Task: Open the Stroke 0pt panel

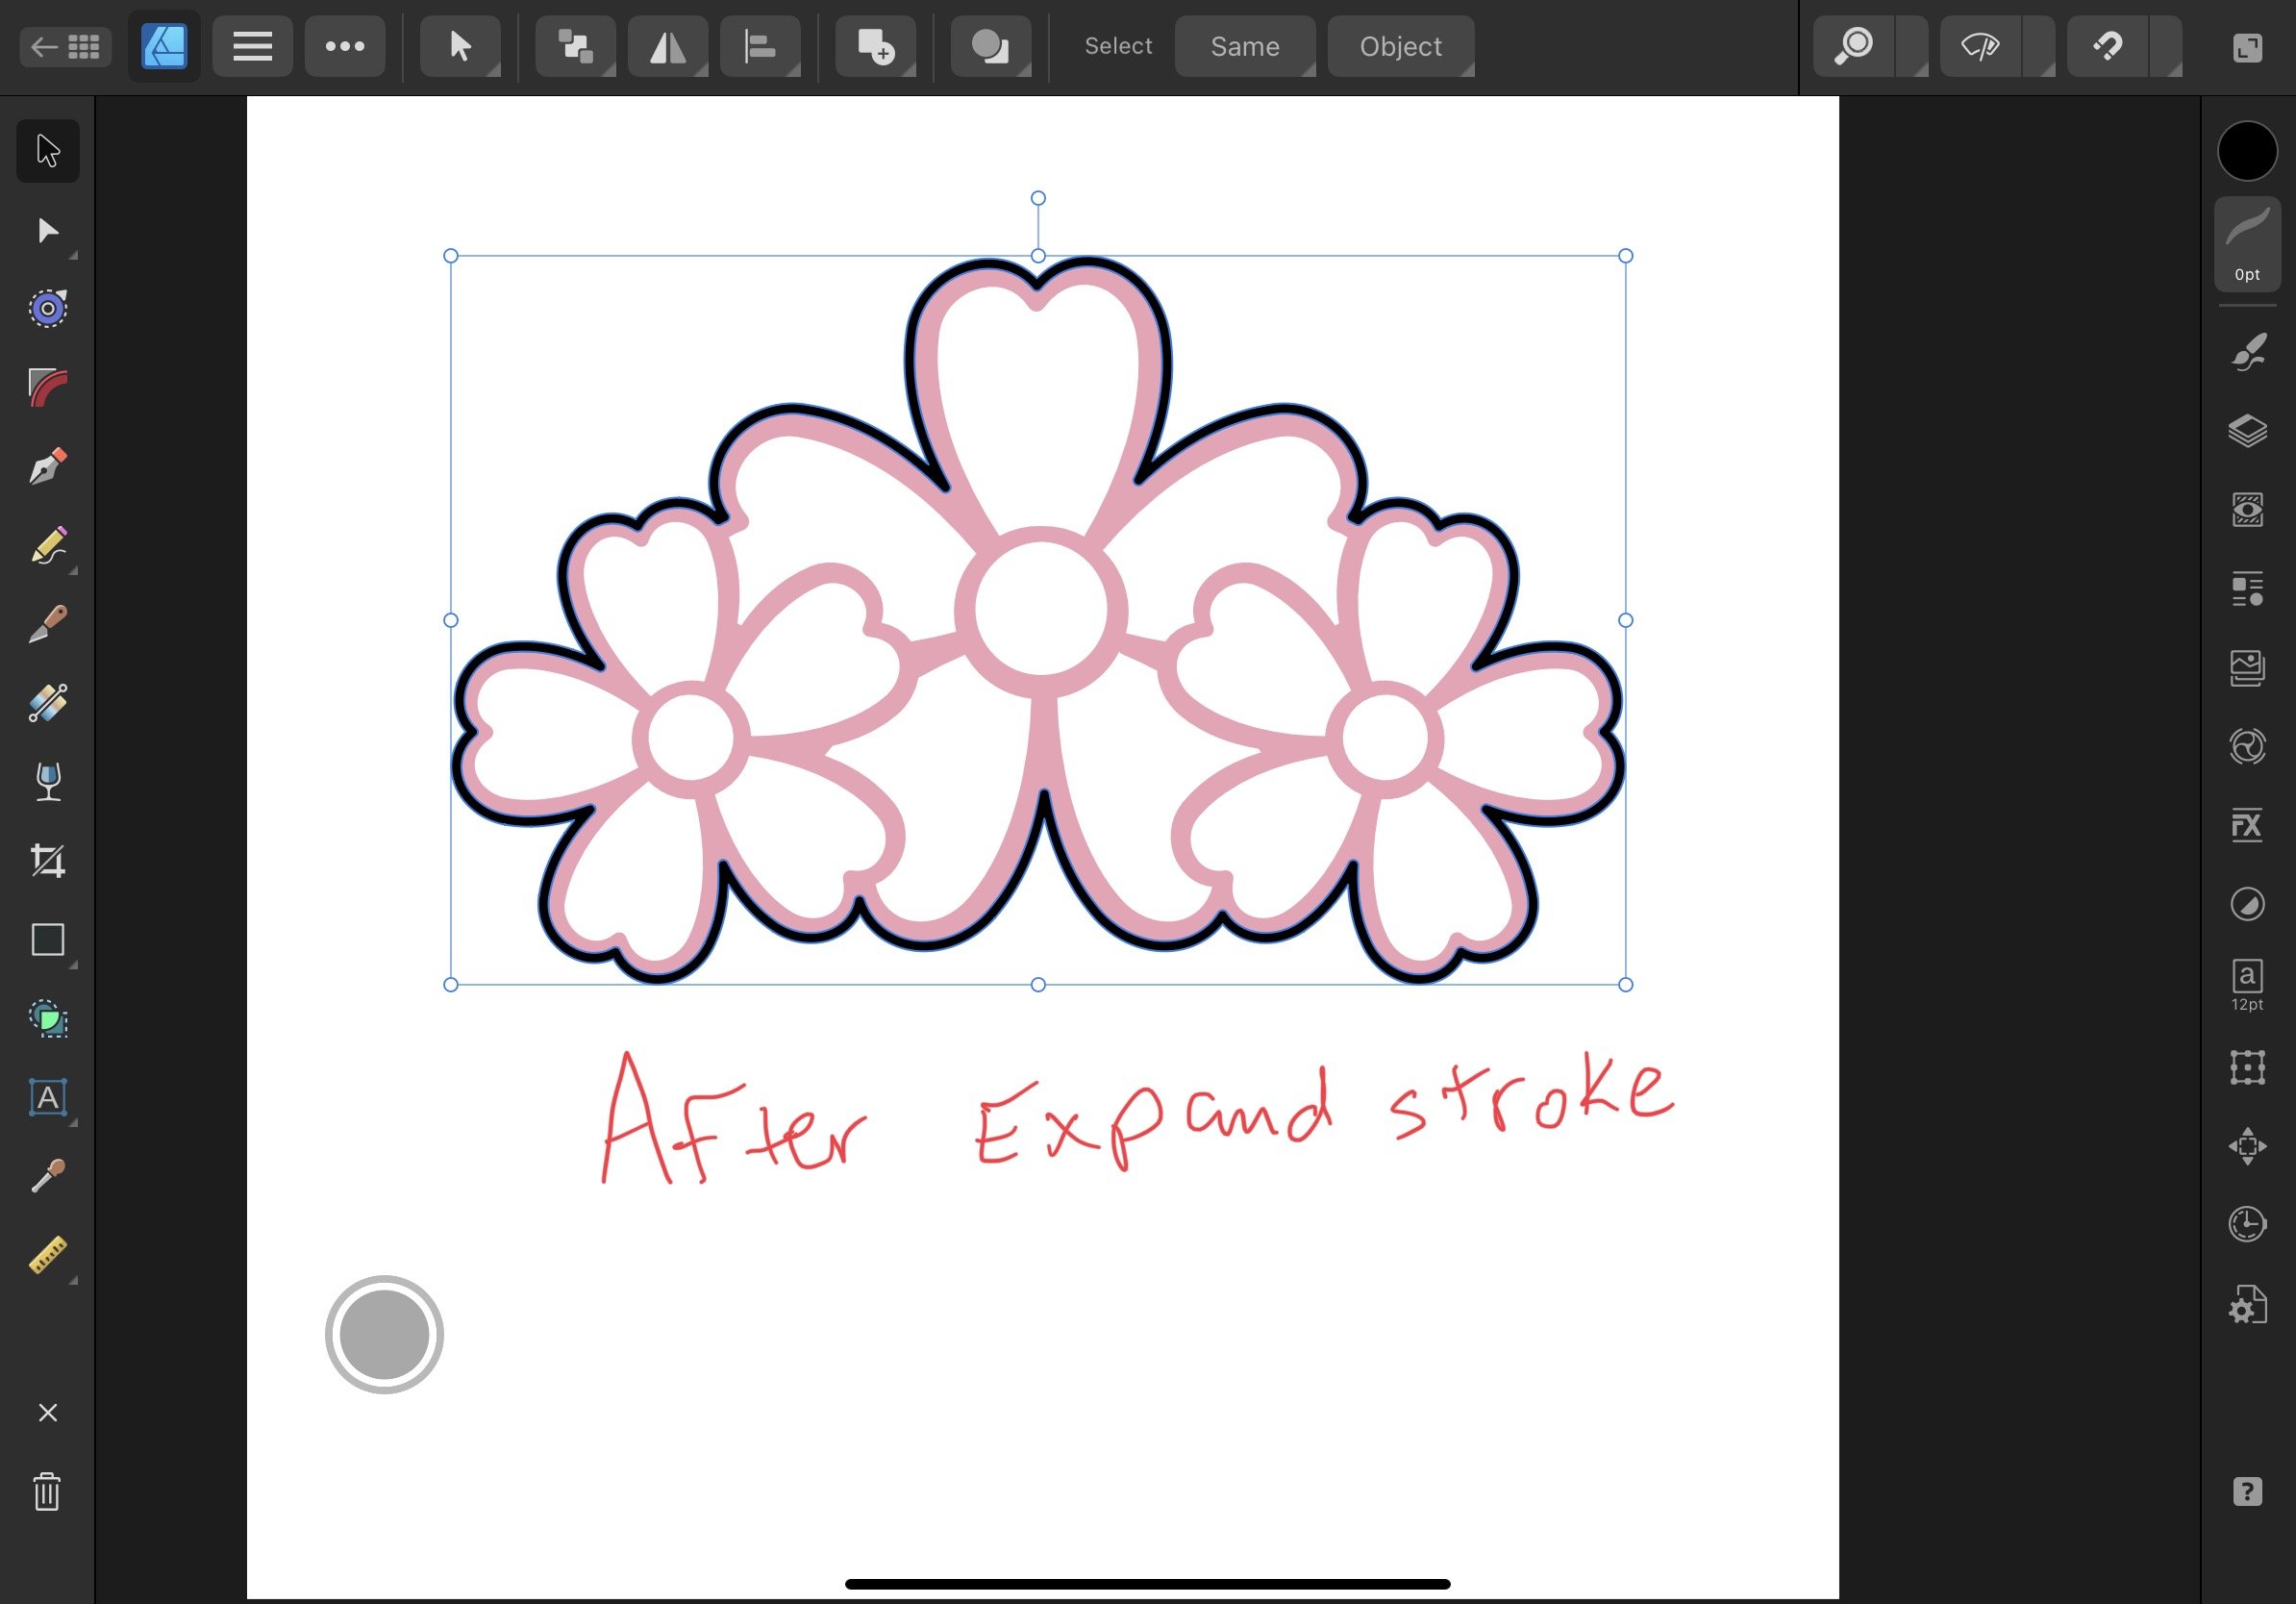Action: point(2247,244)
